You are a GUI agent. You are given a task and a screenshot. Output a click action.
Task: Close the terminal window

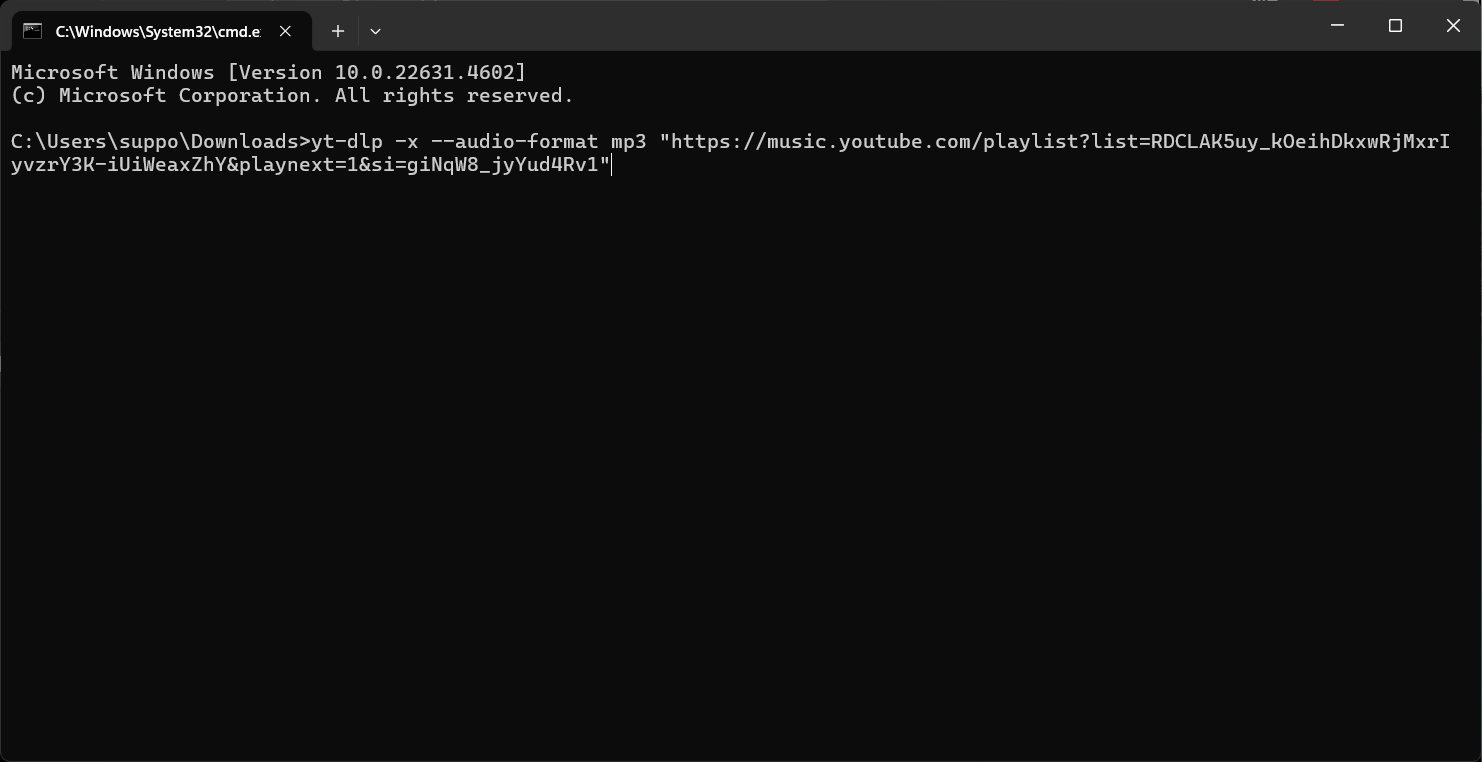pos(1453,26)
